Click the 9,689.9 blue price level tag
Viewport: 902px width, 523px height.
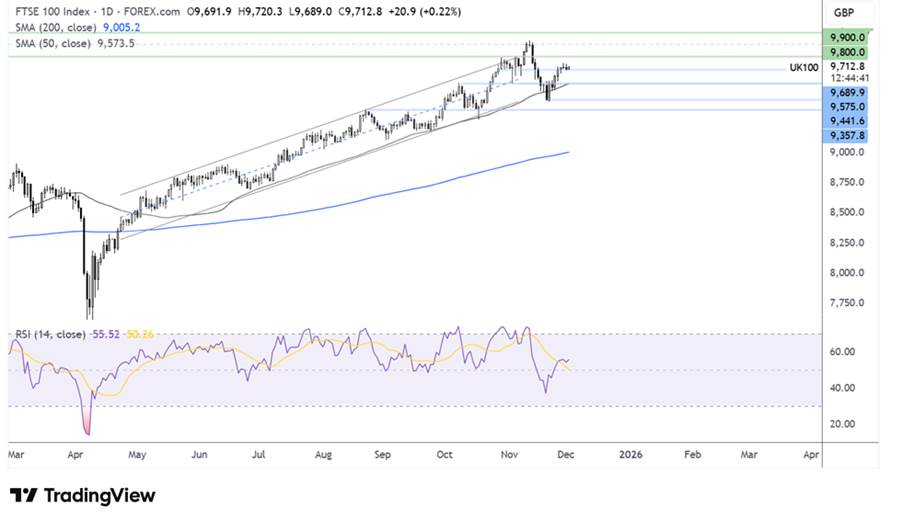tap(845, 92)
